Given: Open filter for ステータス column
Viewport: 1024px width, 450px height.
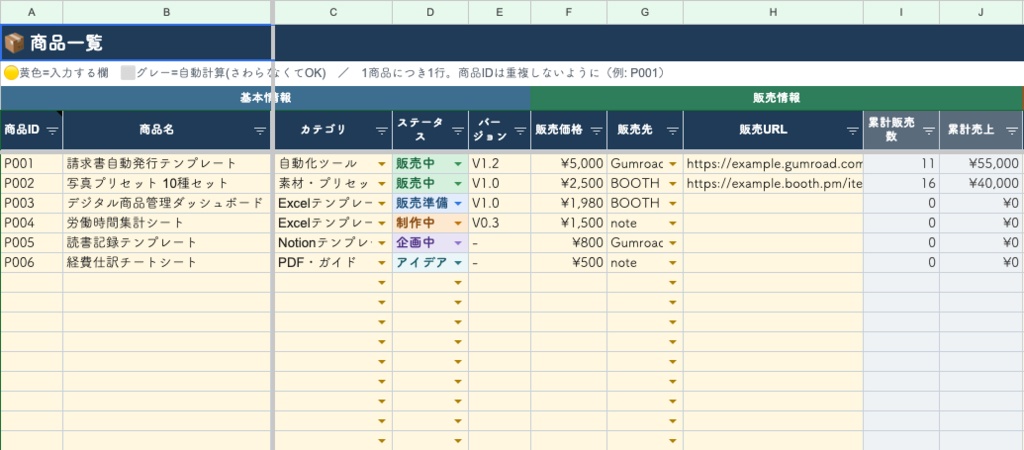Looking at the screenshot, I should pos(458,130).
